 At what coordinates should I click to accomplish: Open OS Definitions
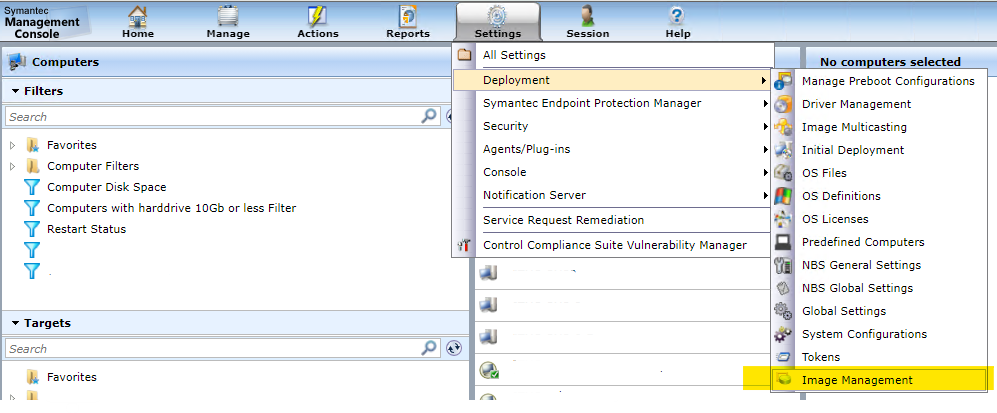pyautogui.click(x=841, y=196)
